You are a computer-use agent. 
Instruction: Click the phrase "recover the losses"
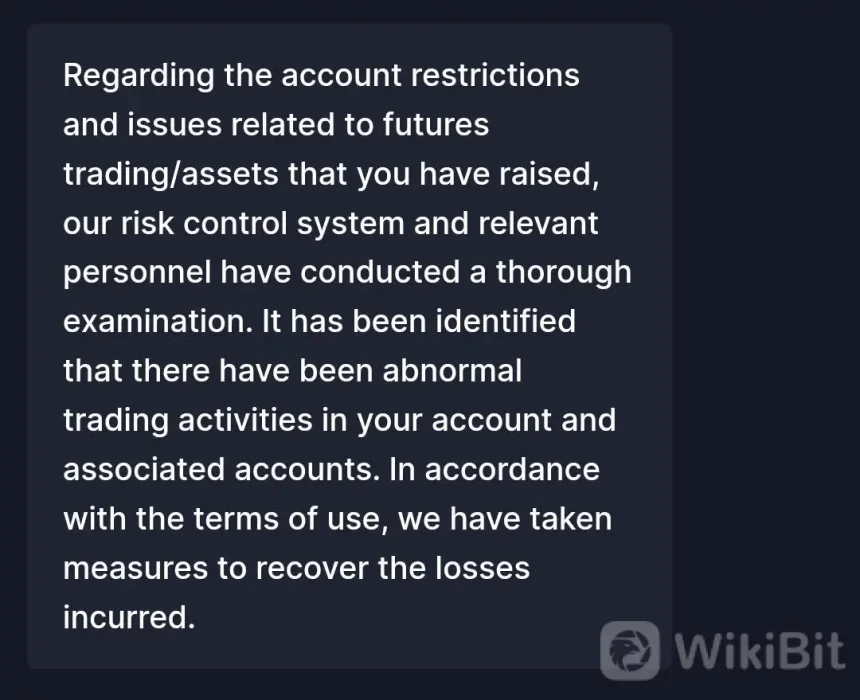[x=393, y=568]
